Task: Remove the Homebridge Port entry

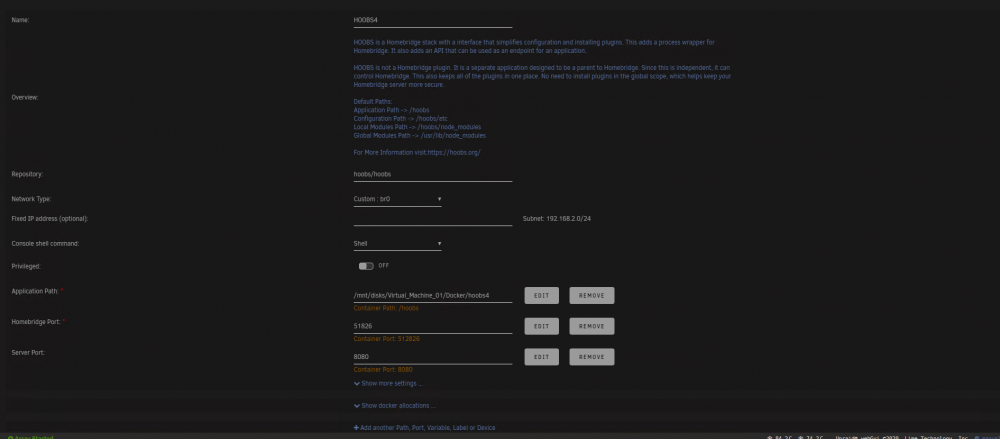Action: 592,326
